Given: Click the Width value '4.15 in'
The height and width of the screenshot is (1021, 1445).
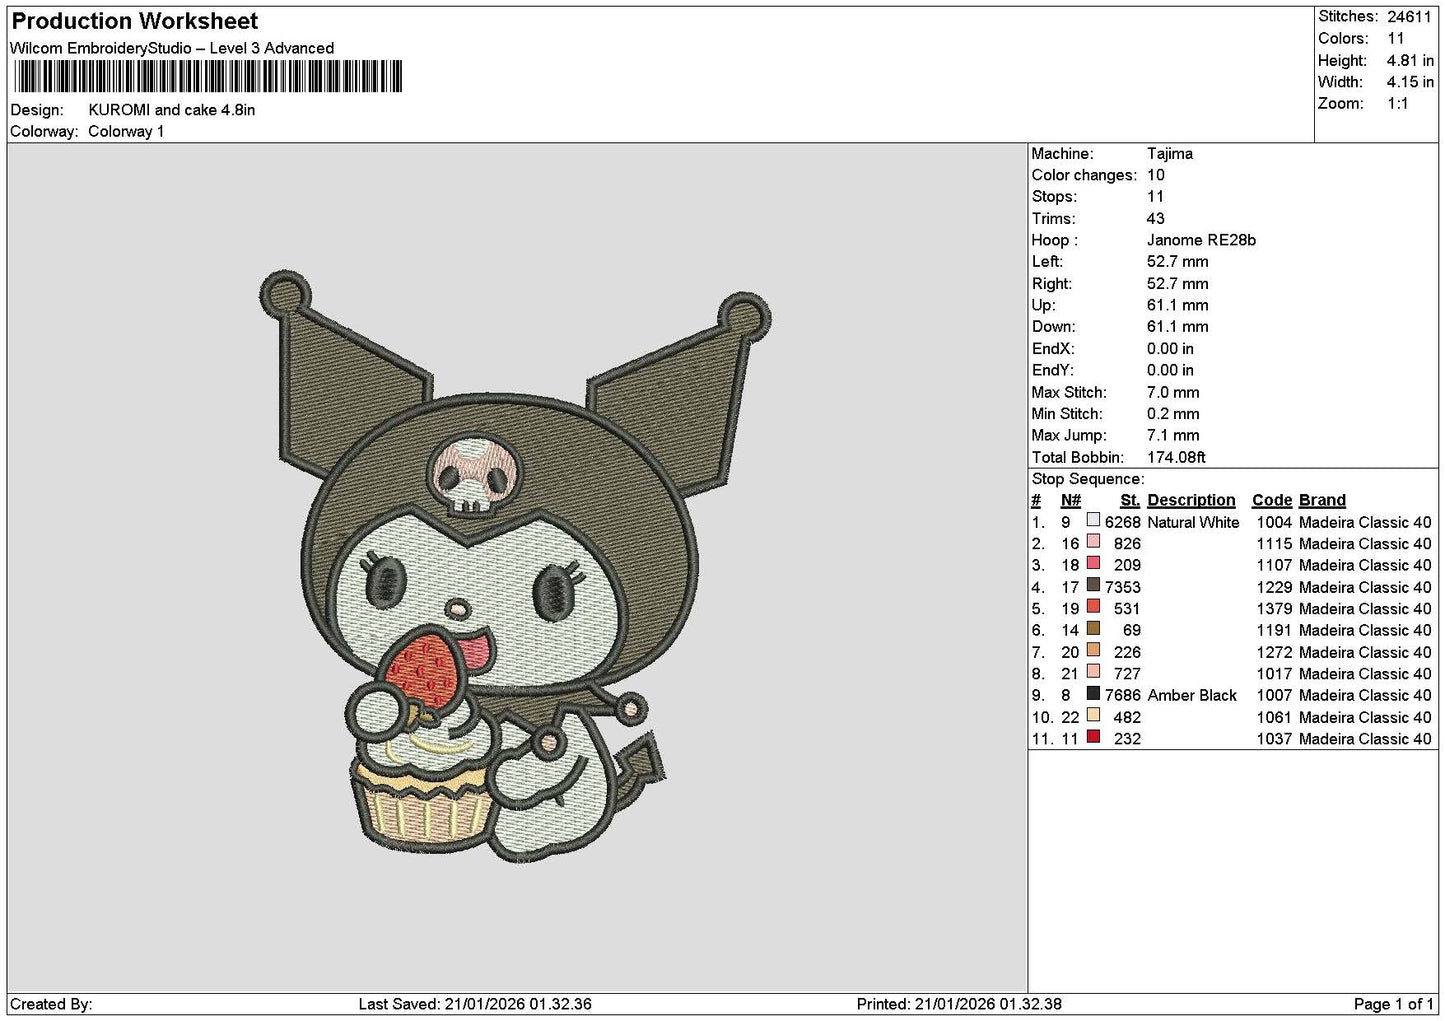Looking at the screenshot, I should pyautogui.click(x=1410, y=82).
